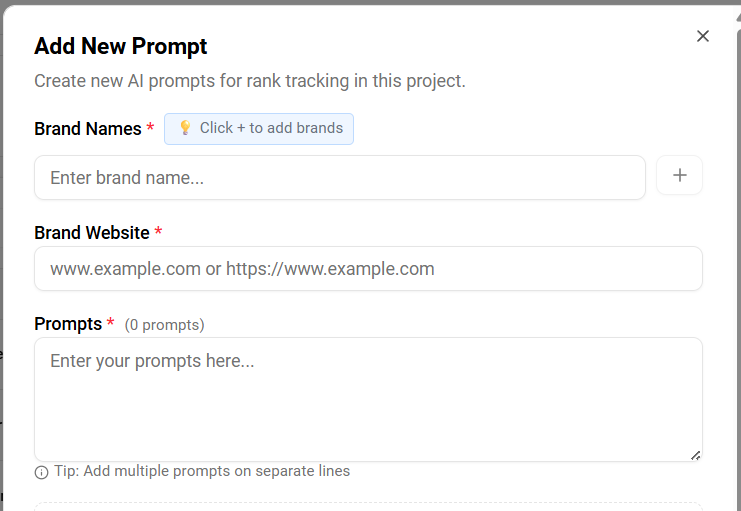Viewport: 741px width, 511px height.
Task: Click the Prompts field label
Action: click(68, 324)
